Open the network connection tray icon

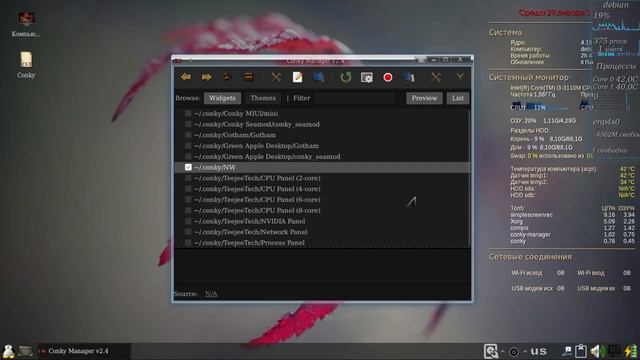(x=567, y=351)
